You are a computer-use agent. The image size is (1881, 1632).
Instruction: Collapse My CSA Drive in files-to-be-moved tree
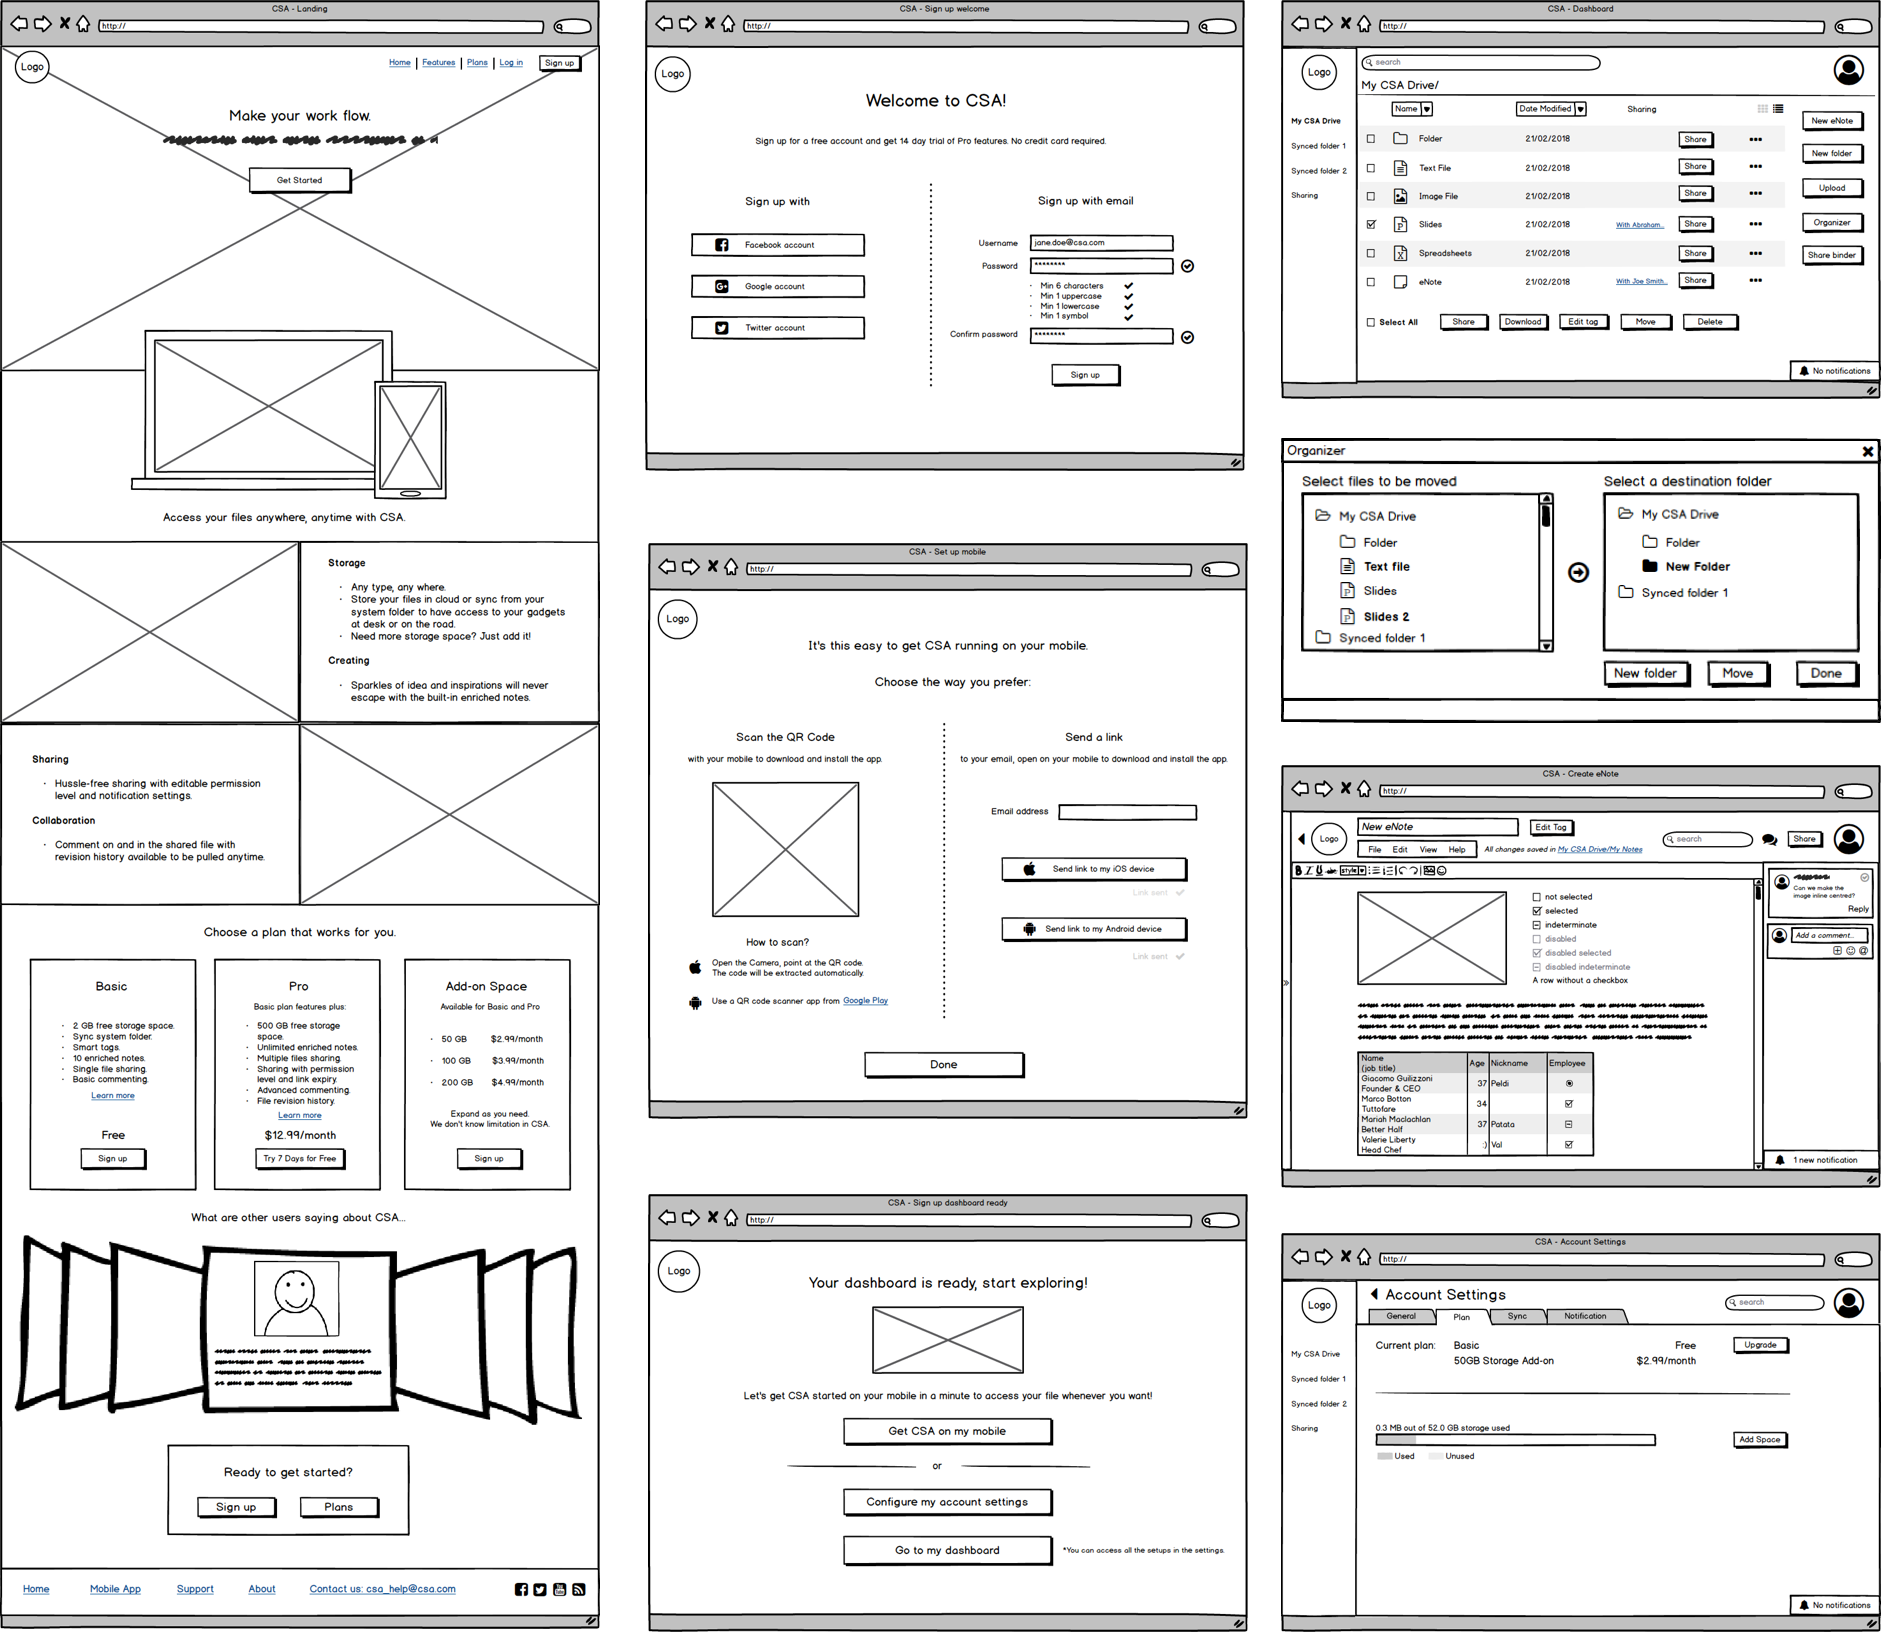click(1322, 516)
